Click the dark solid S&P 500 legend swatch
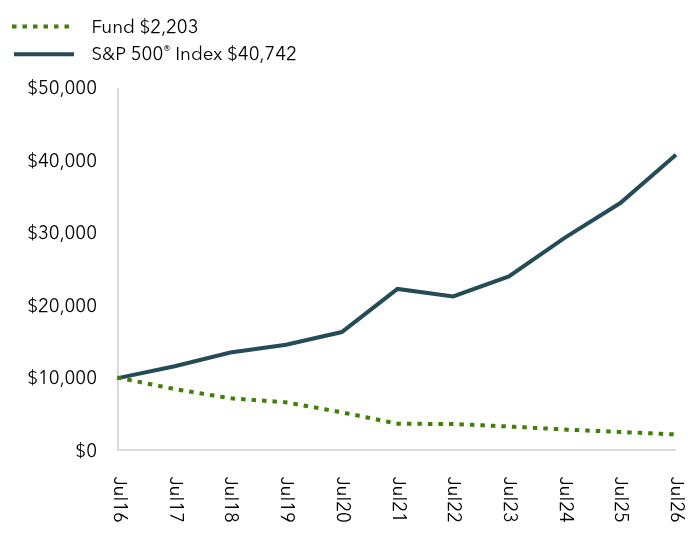696x552 pixels. tap(44, 54)
